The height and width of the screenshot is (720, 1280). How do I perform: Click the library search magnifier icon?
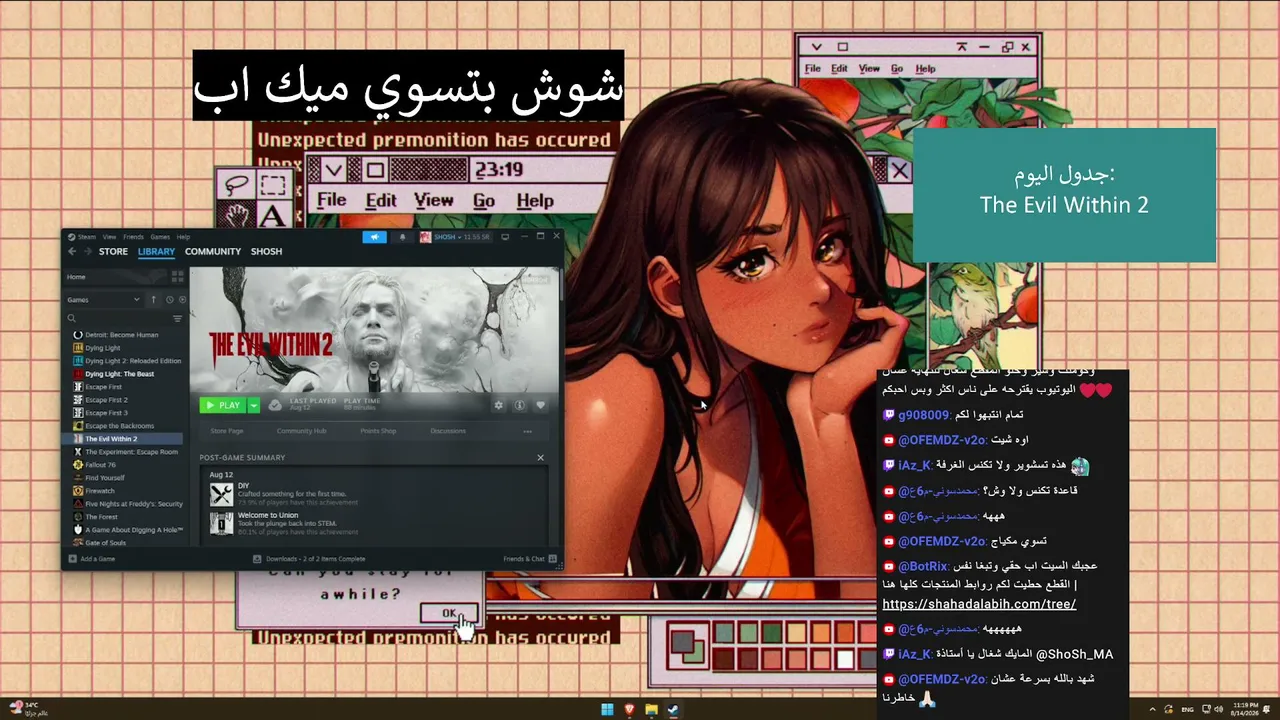(72, 318)
